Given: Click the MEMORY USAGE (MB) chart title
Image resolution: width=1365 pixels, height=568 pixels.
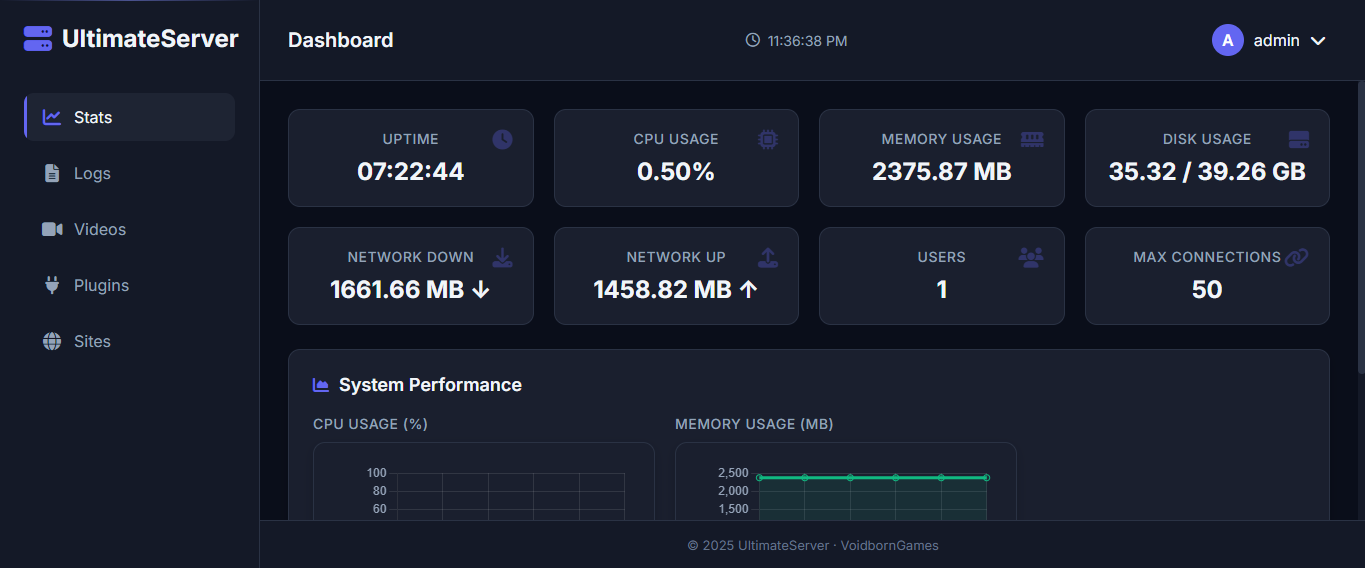Looking at the screenshot, I should pos(754,424).
